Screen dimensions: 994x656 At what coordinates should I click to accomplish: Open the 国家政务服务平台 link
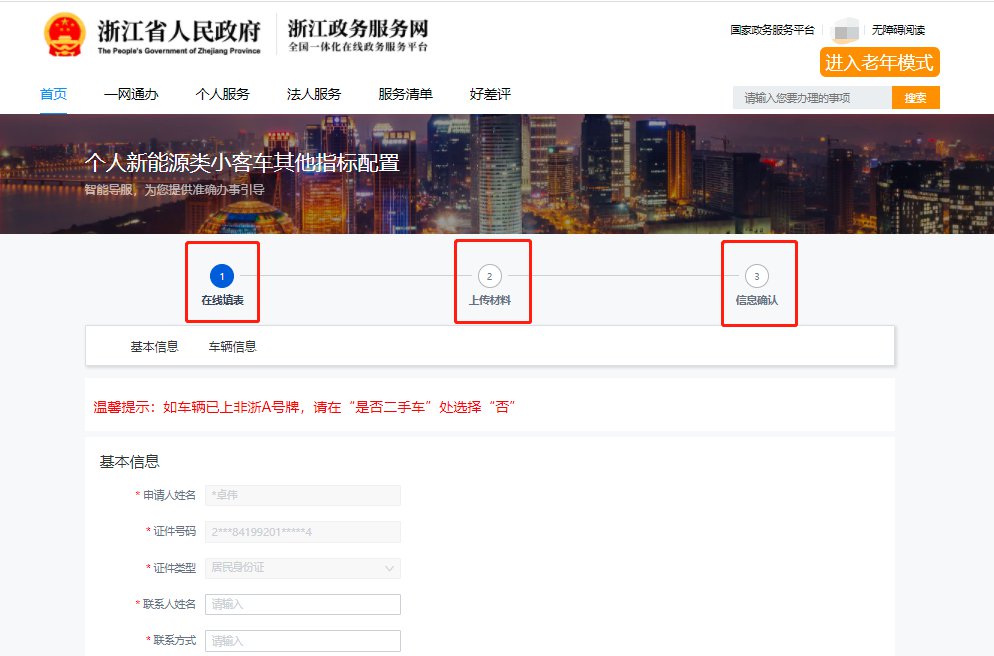click(x=772, y=30)
